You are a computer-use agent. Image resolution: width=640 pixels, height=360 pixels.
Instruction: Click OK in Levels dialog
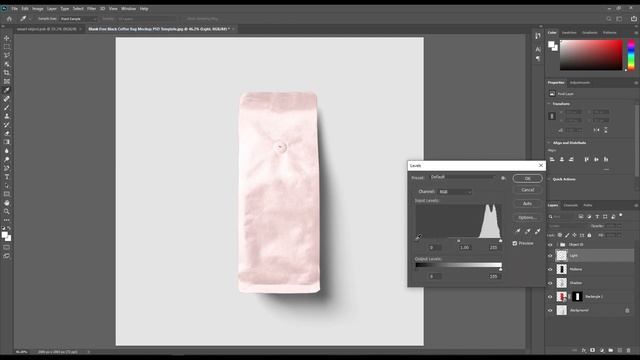(x=527, y=178)
